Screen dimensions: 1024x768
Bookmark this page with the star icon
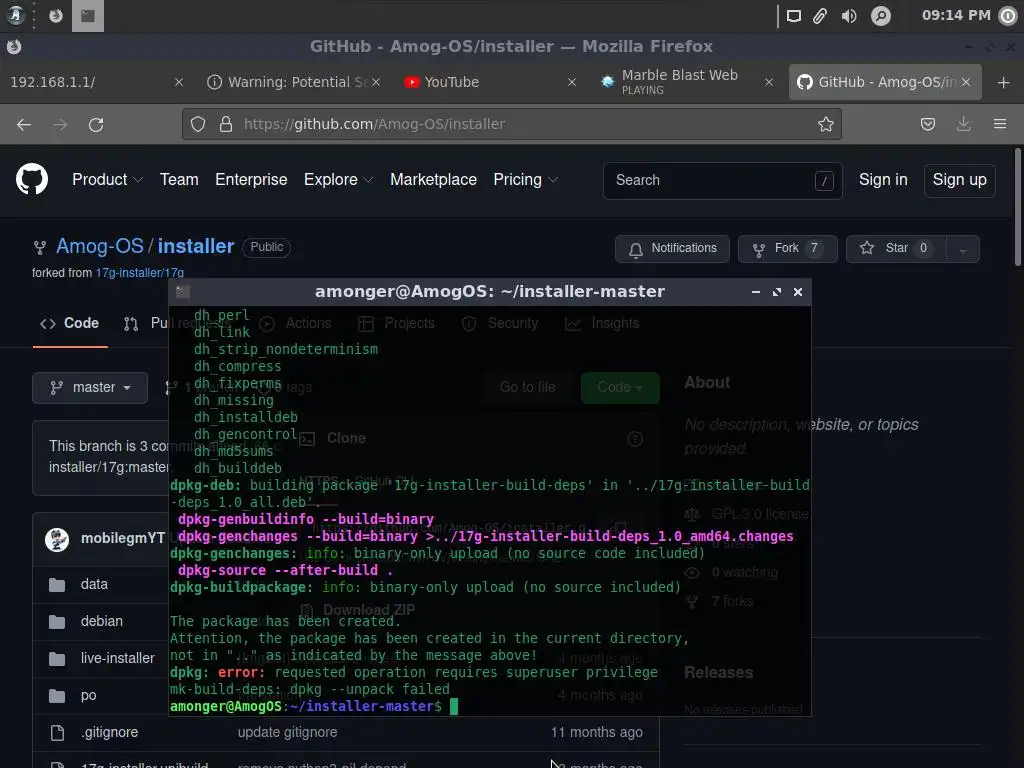point(825,124)
